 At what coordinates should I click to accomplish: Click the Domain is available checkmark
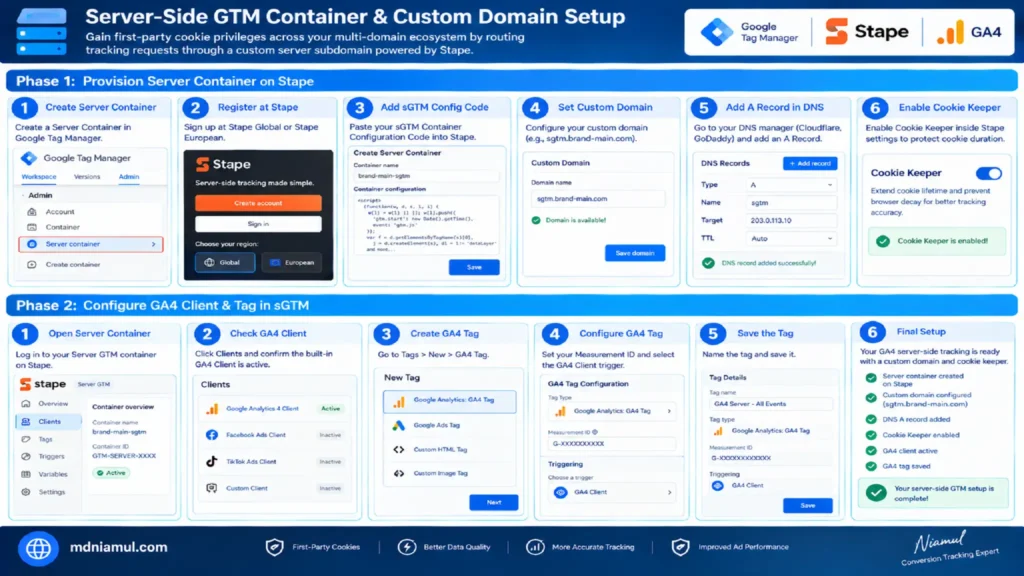click(x=536, y=220)
